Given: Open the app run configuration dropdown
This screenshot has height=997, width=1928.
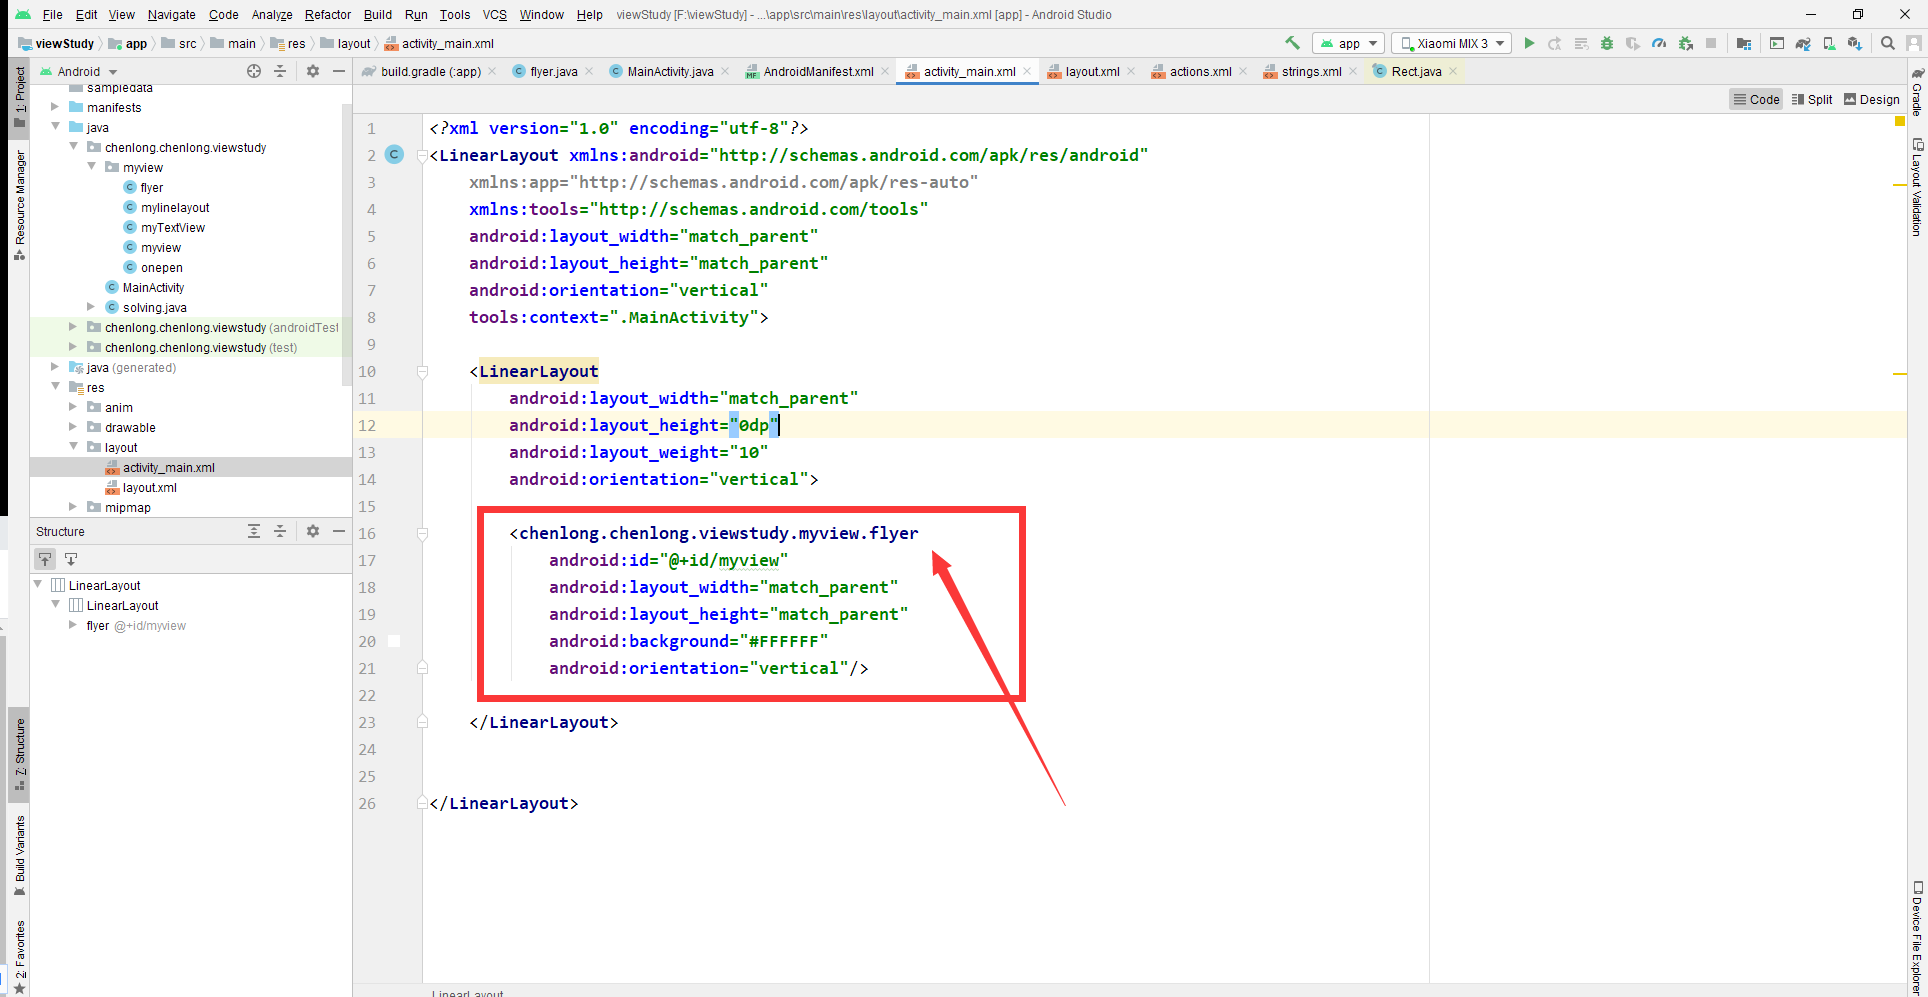Looking at the screenshot, I should (x=1348, y=43).
